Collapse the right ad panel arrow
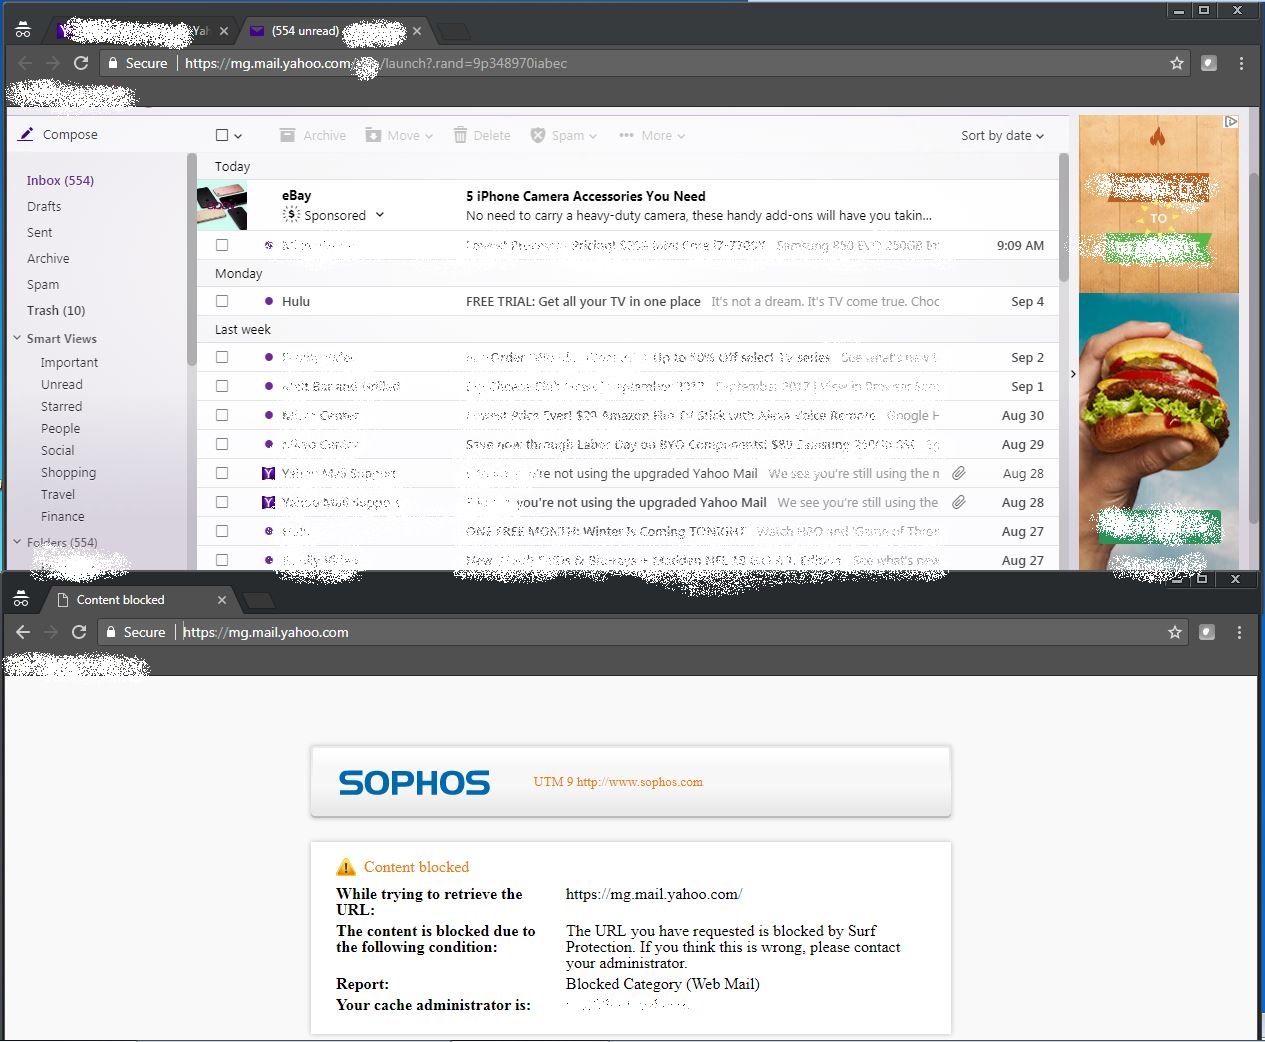 1073,374
